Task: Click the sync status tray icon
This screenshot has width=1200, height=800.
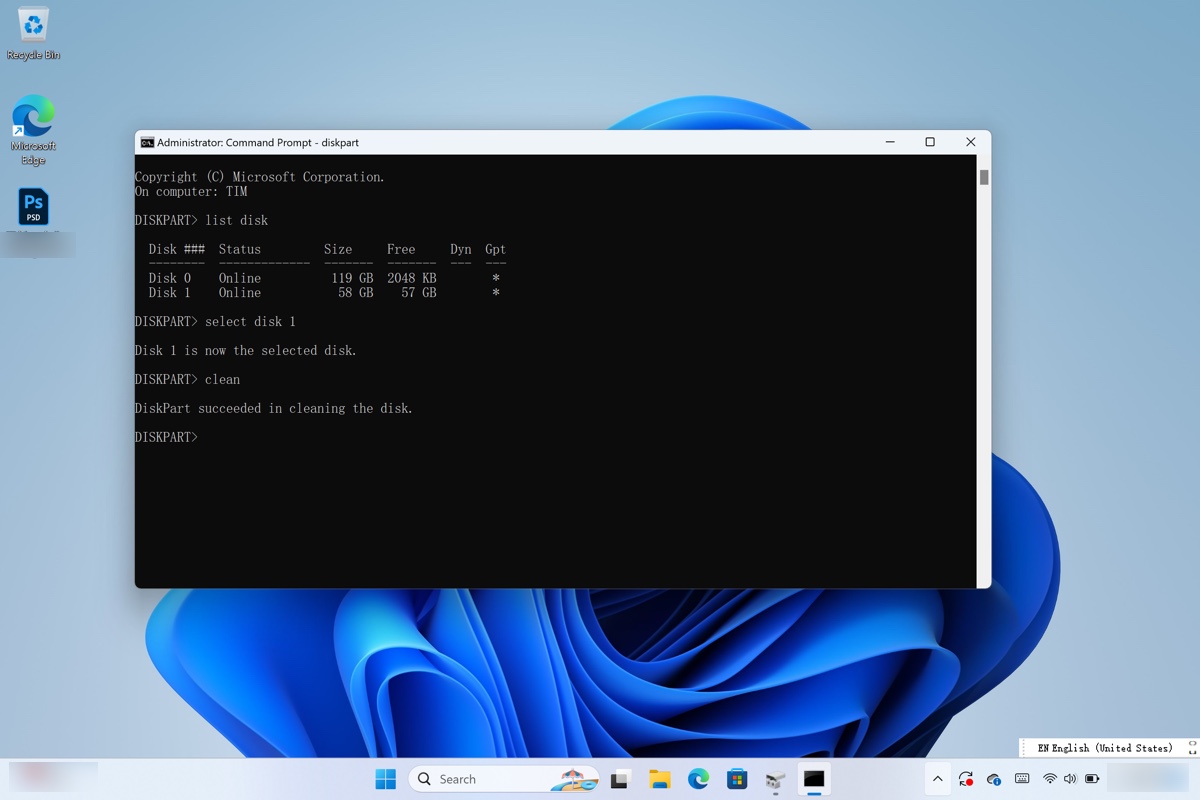Action: pos(965,778)
